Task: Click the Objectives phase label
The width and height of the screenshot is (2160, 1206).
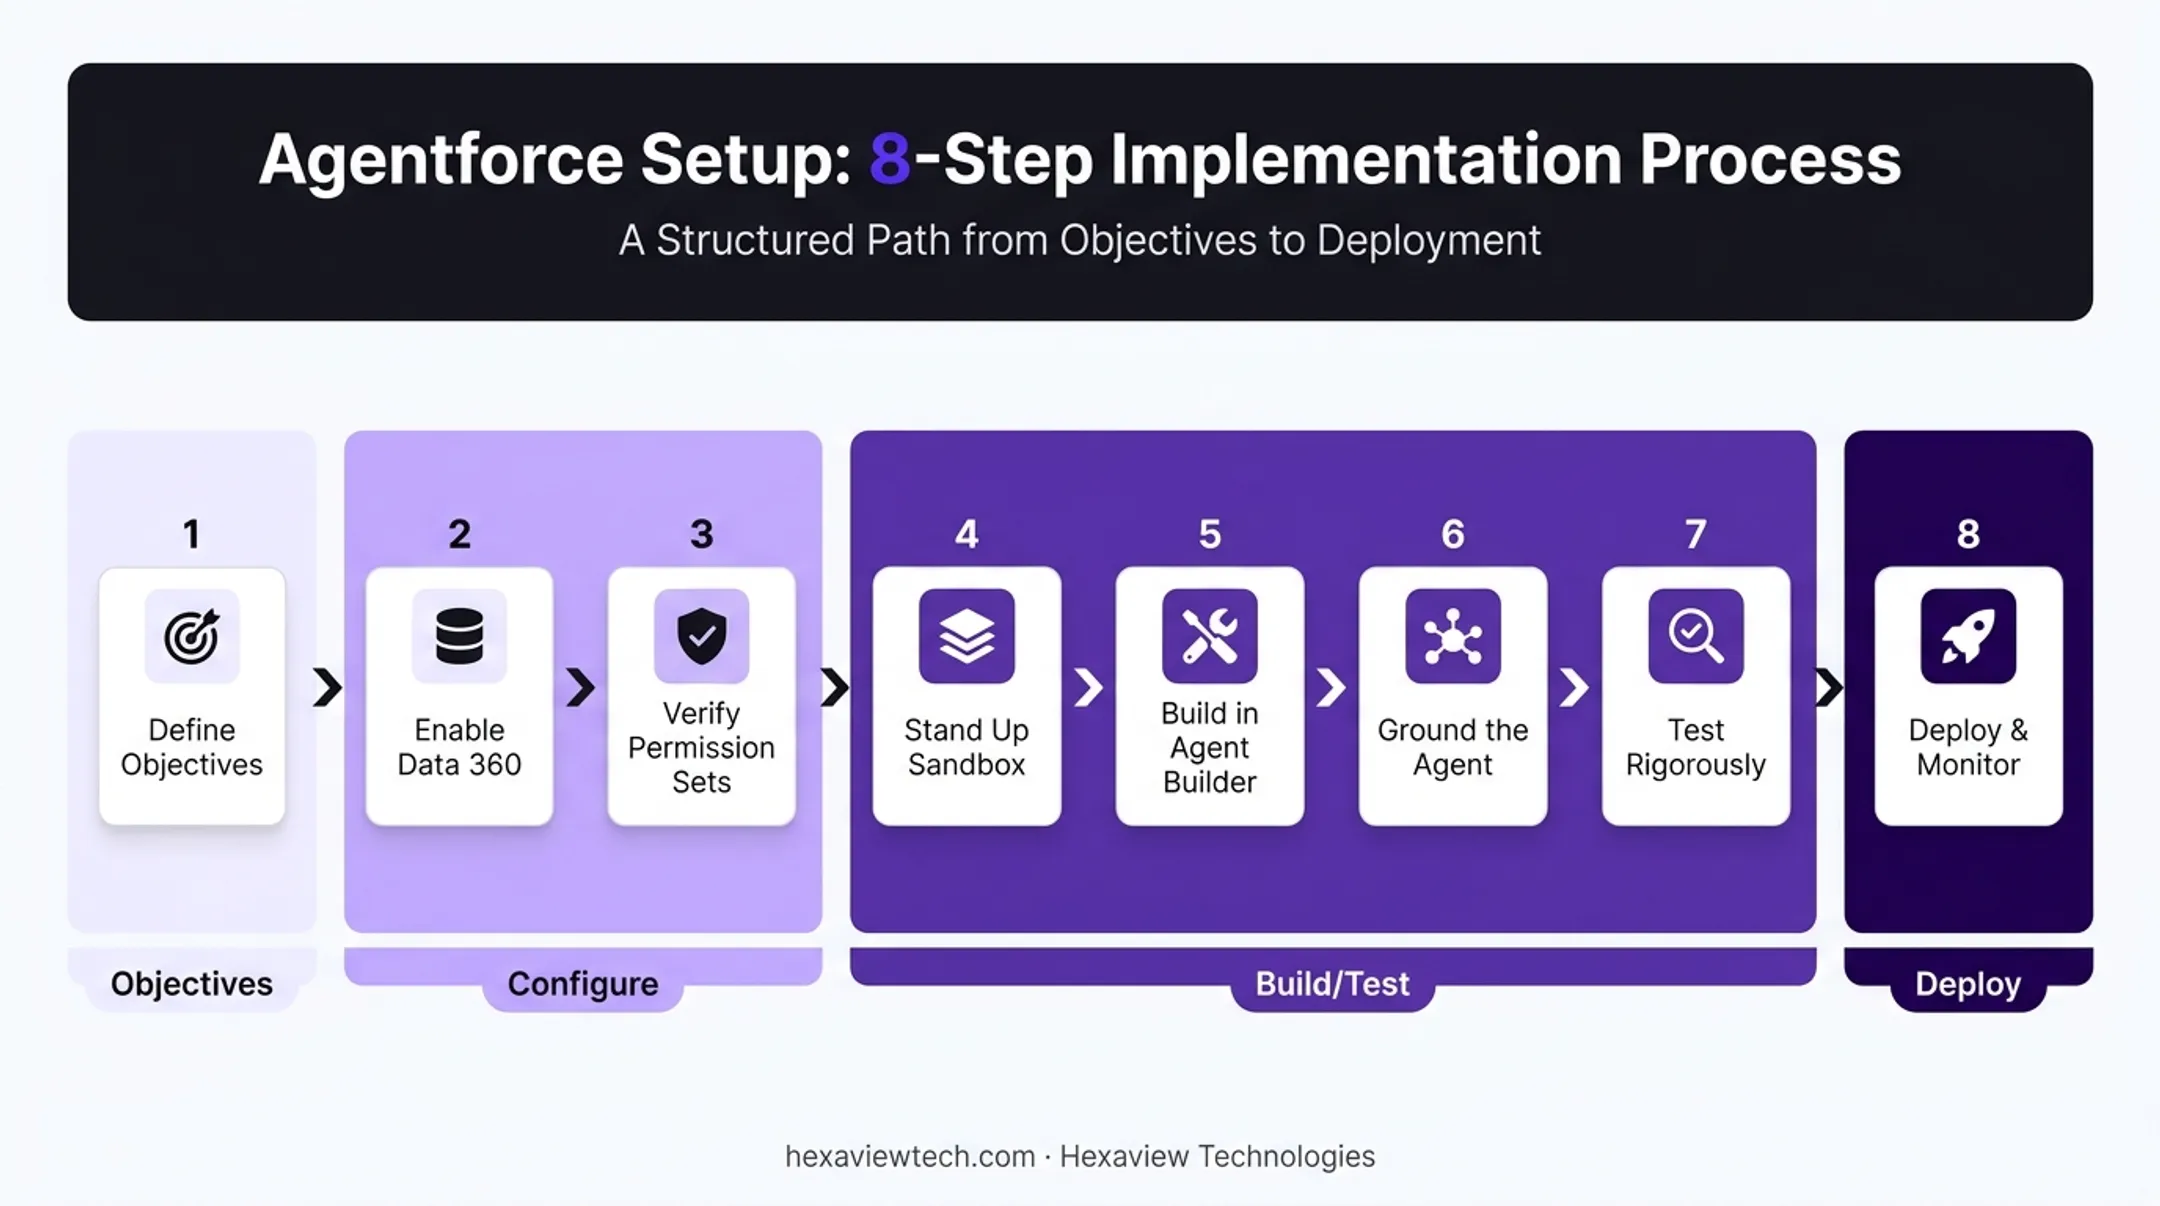Action: click(192, 984)
